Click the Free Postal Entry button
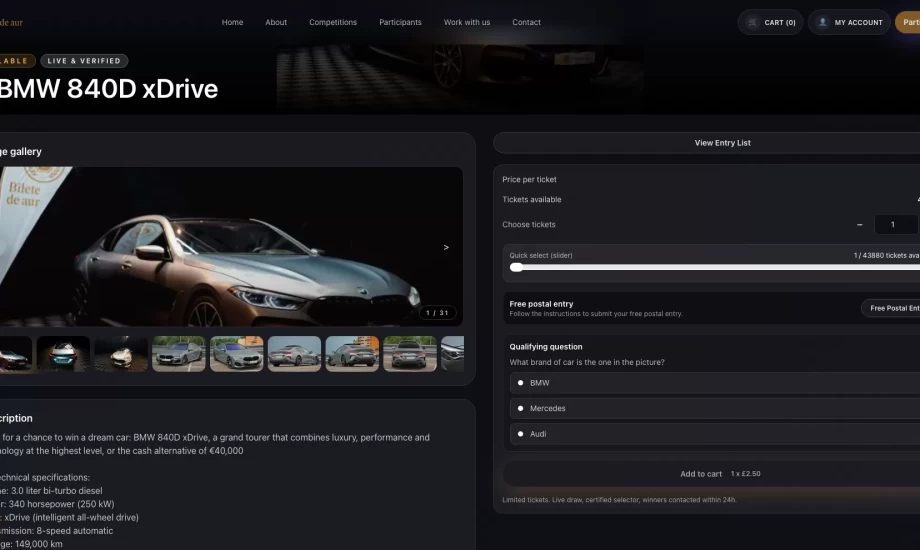 click(891, 308)
